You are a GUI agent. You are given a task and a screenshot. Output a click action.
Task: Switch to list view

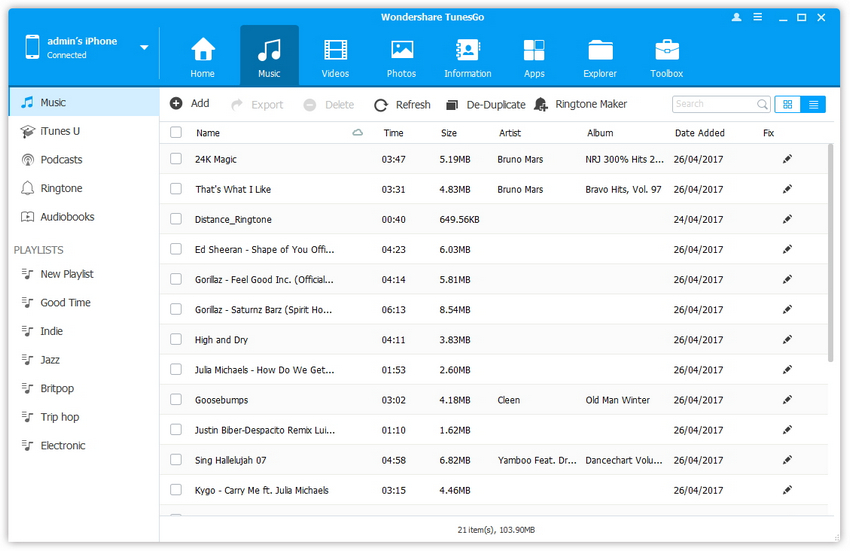pos(813,104)
